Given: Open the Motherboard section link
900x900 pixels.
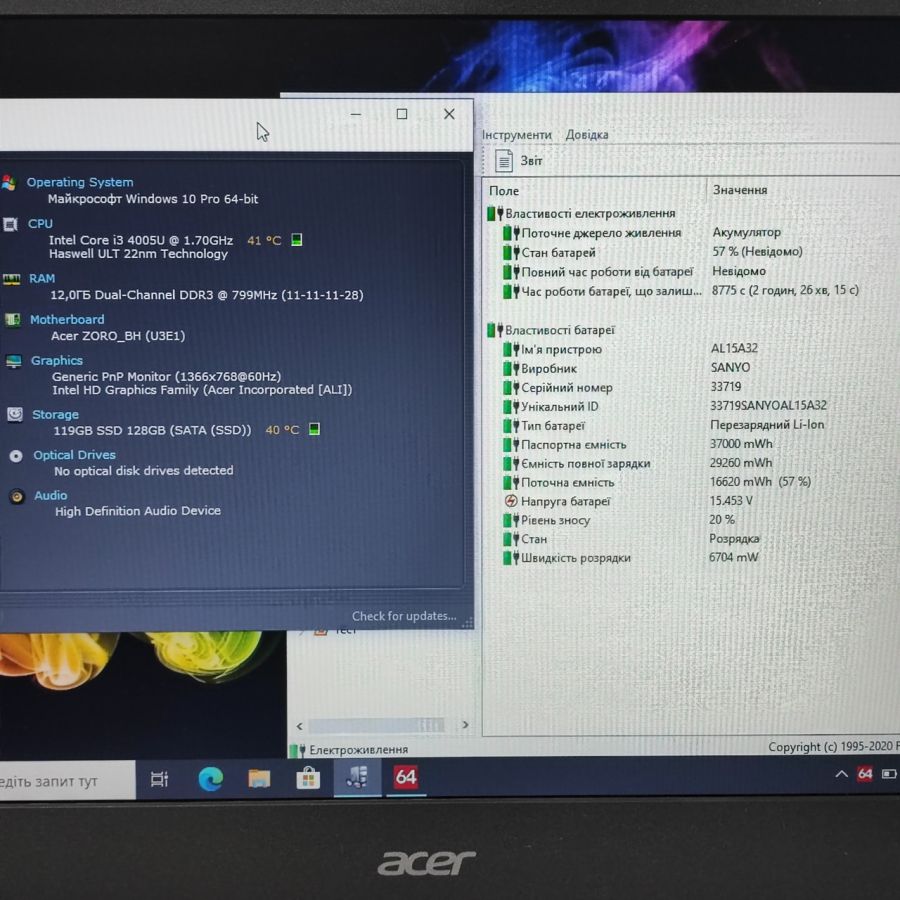Looking at the screenshot, I should (x=67, y=319).
